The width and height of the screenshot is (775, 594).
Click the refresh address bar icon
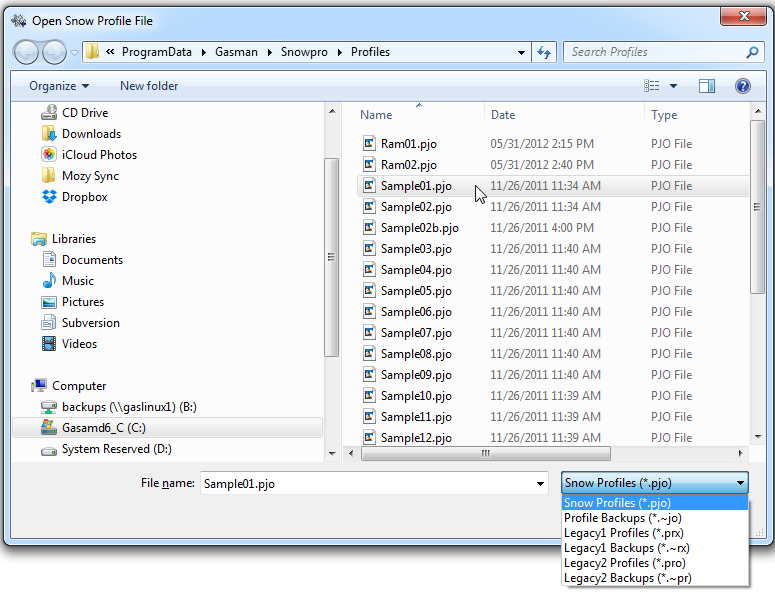pos(545,52)
